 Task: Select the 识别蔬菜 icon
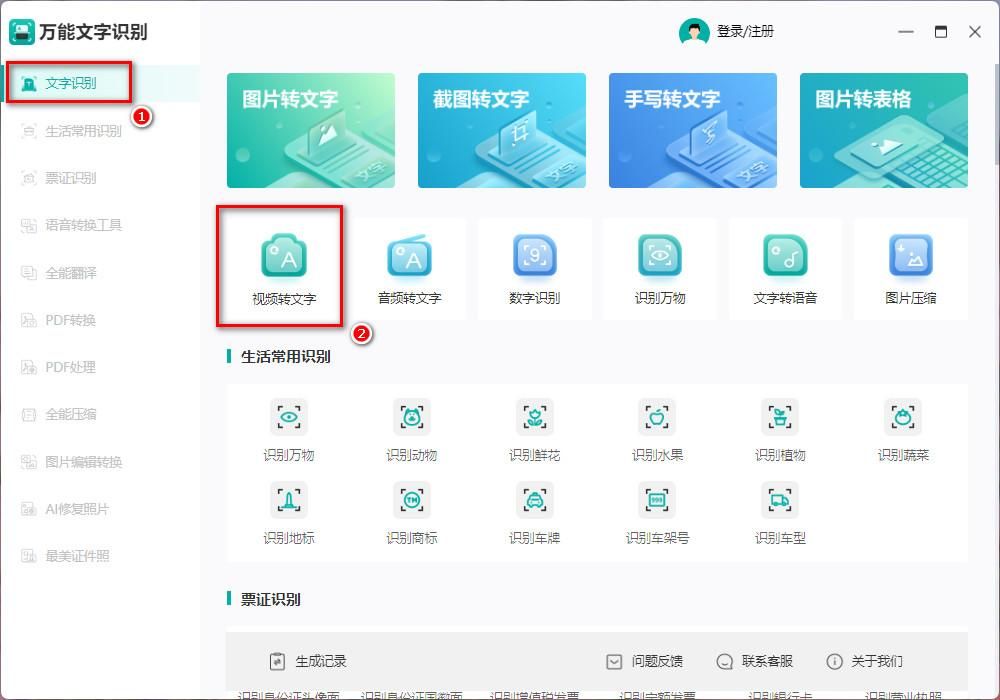[x=903, y=430]
